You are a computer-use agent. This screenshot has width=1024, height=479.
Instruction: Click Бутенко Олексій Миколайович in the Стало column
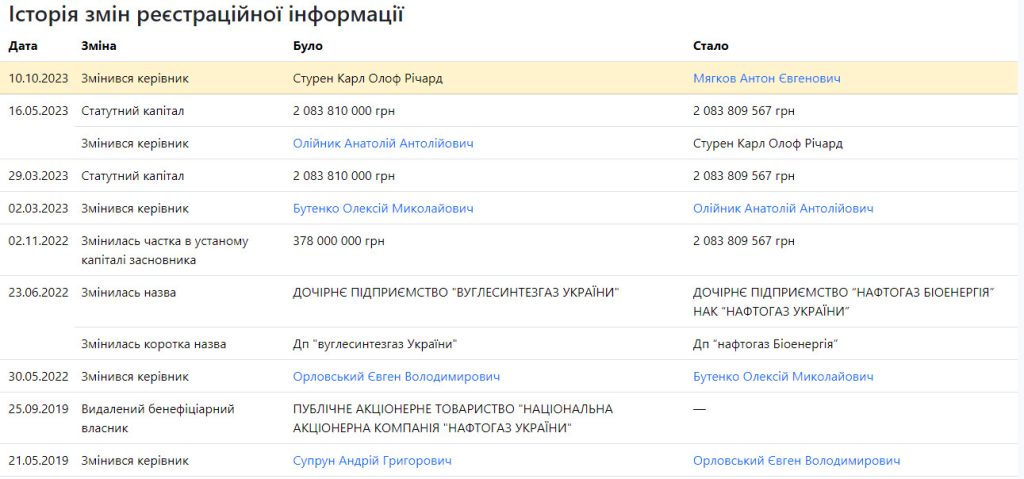click(x=783, y=376)
